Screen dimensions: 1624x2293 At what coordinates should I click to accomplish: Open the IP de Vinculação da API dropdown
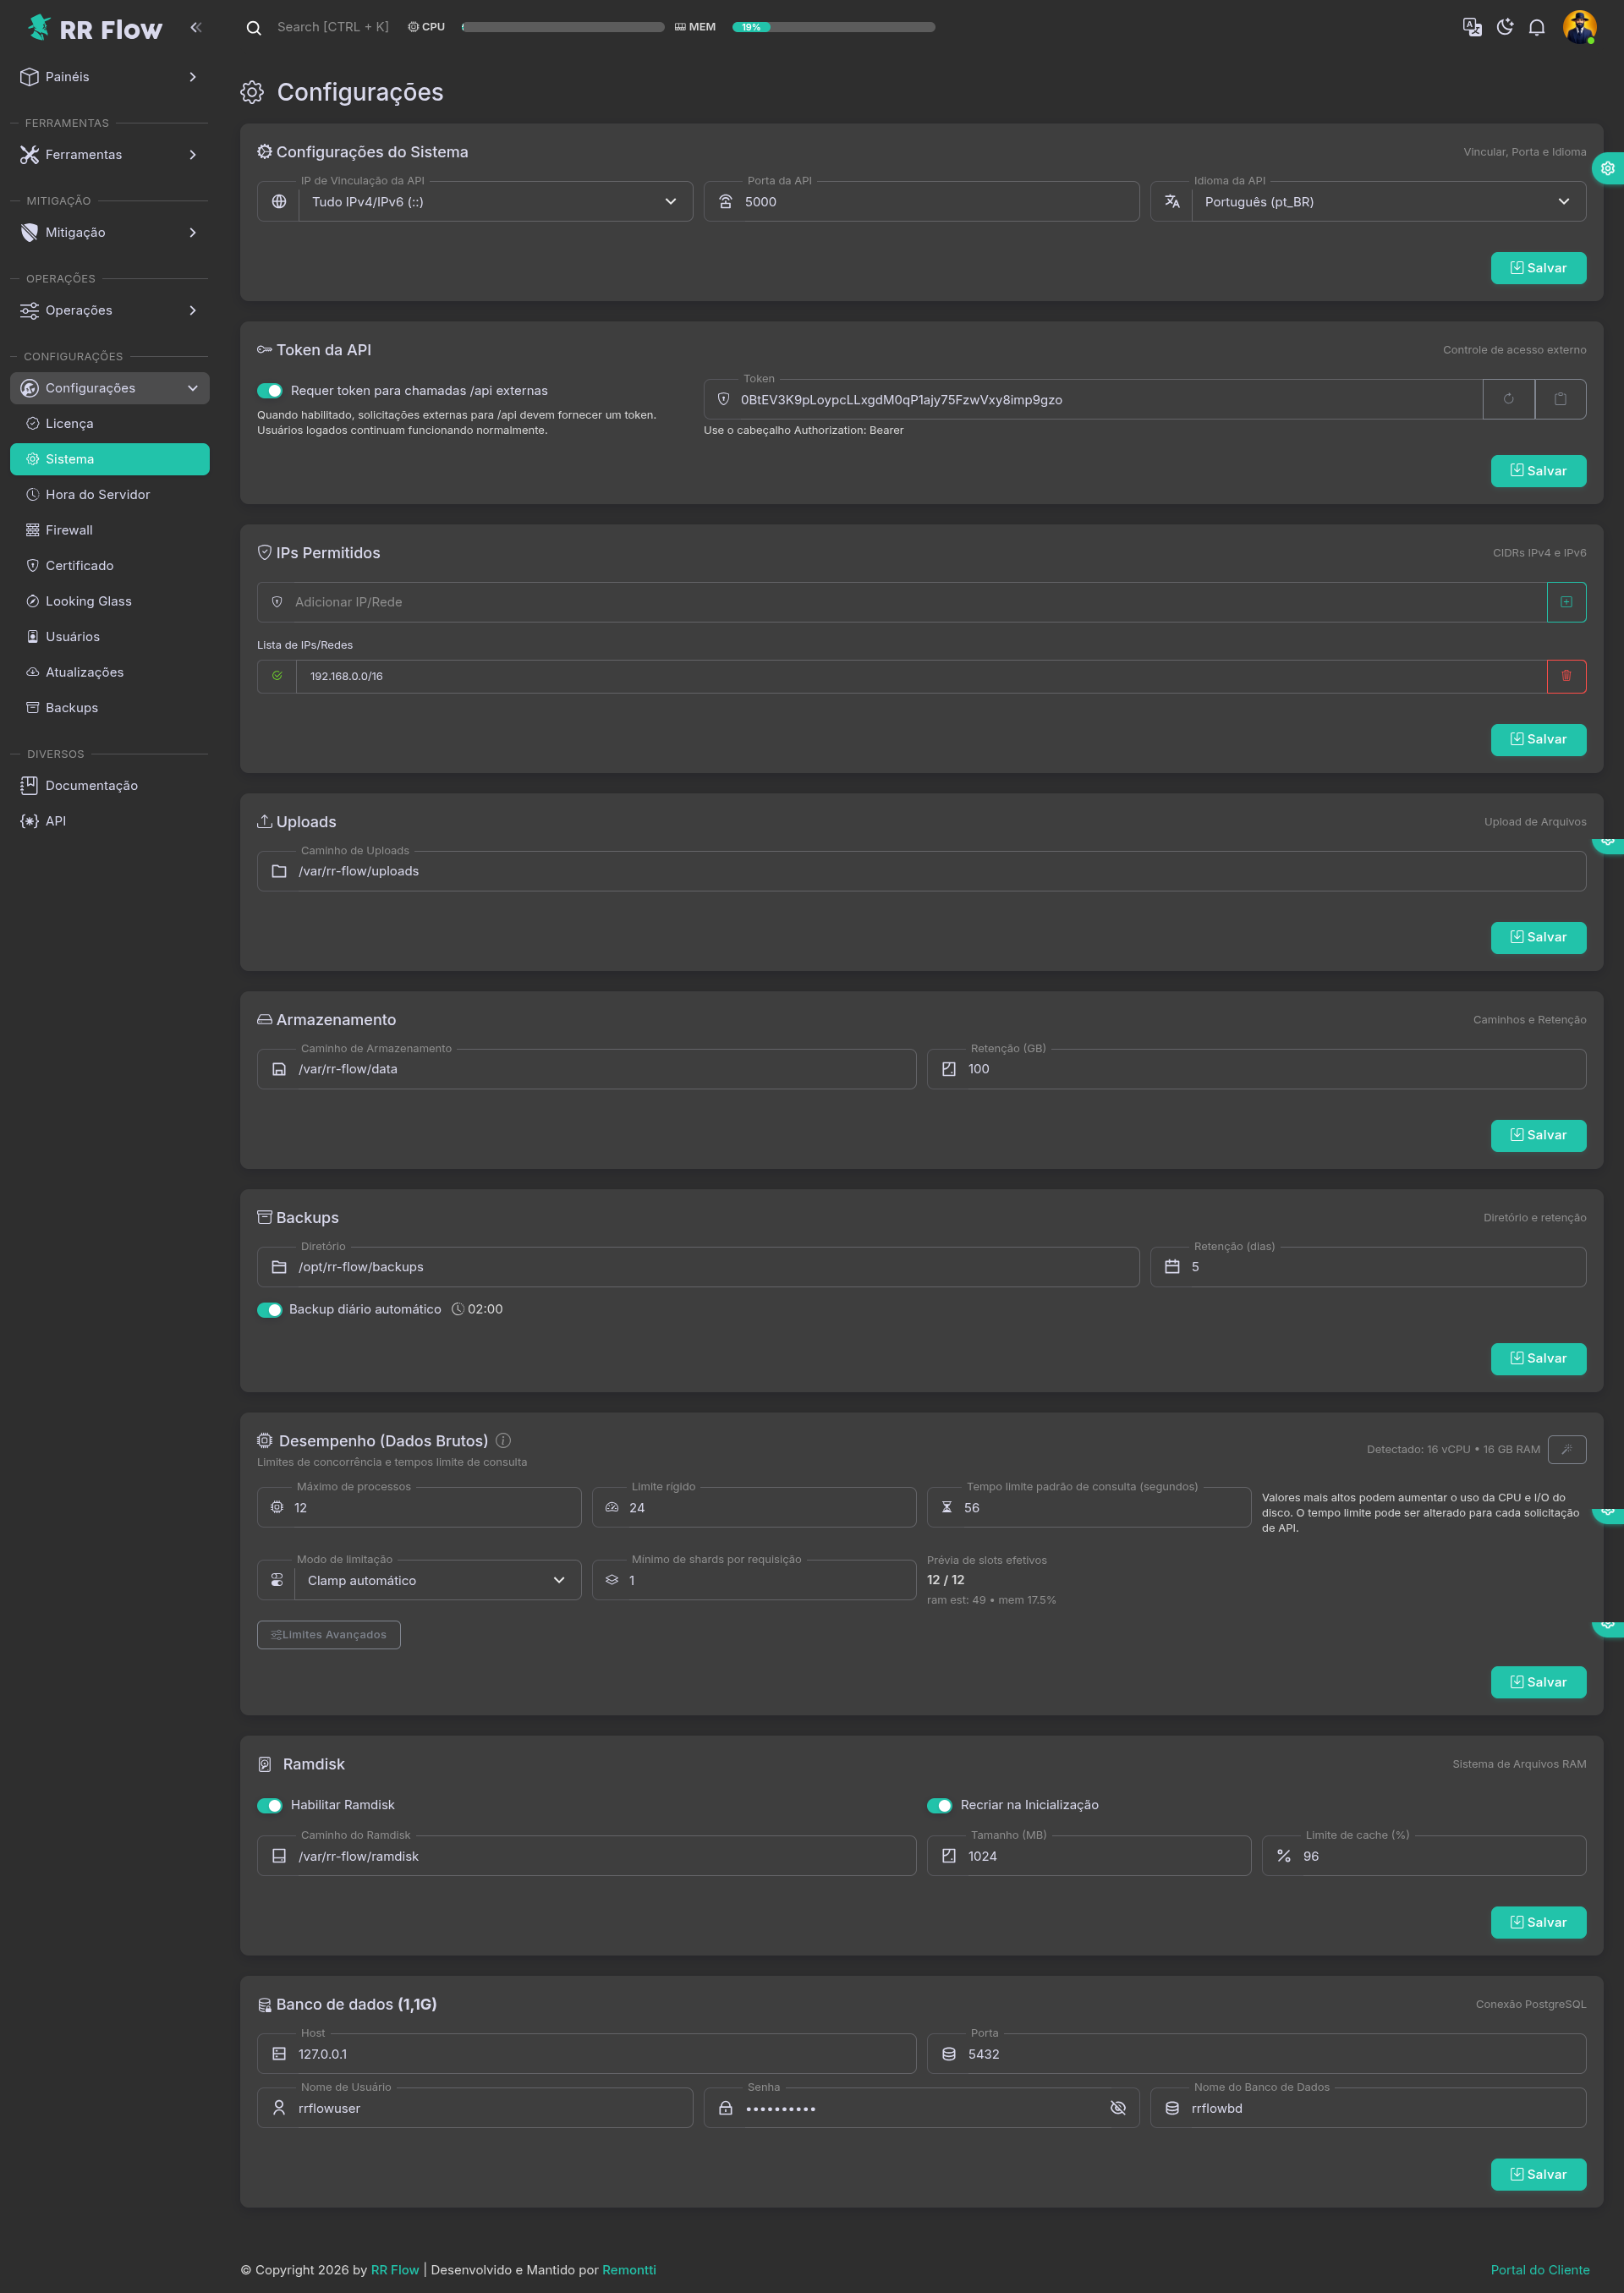click(494, 202)
